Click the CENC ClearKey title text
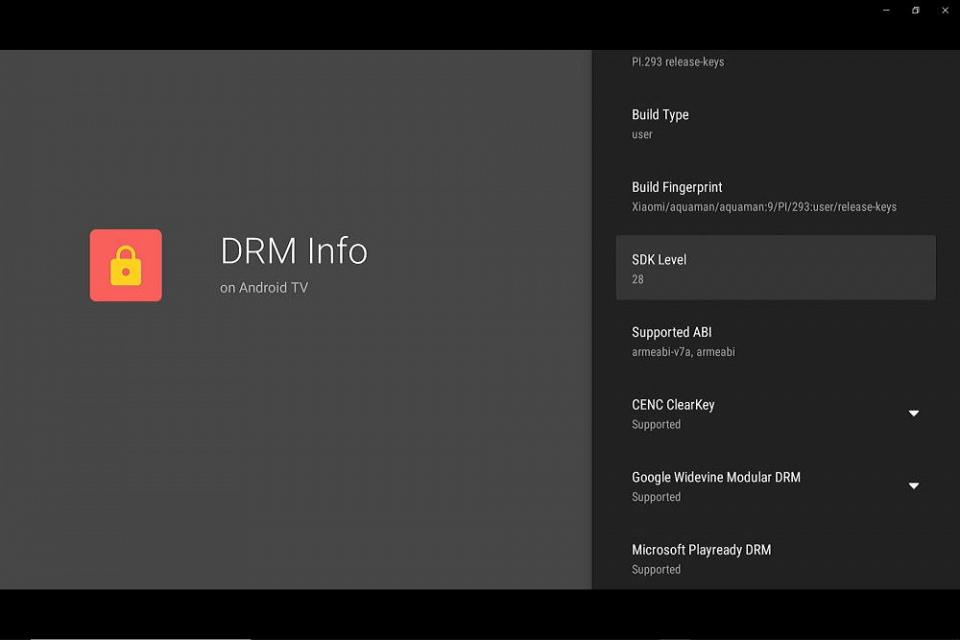 point(673,405)
